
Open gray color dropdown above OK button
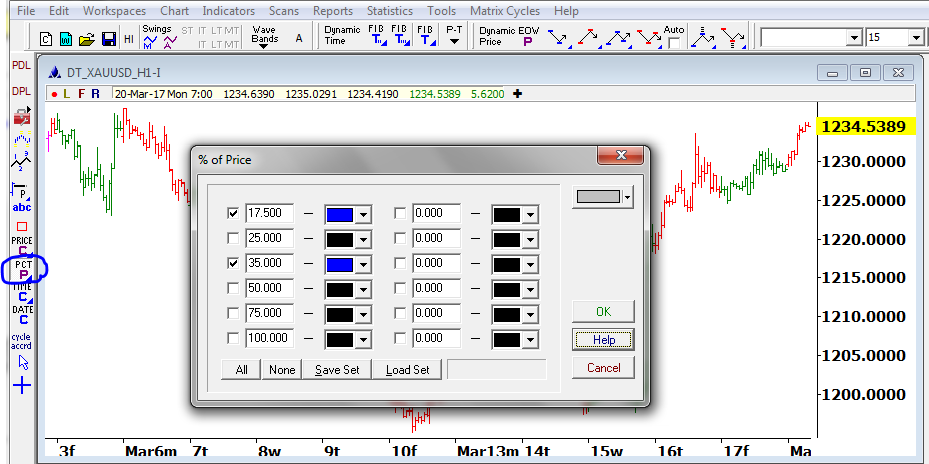(x=627, y=197)
